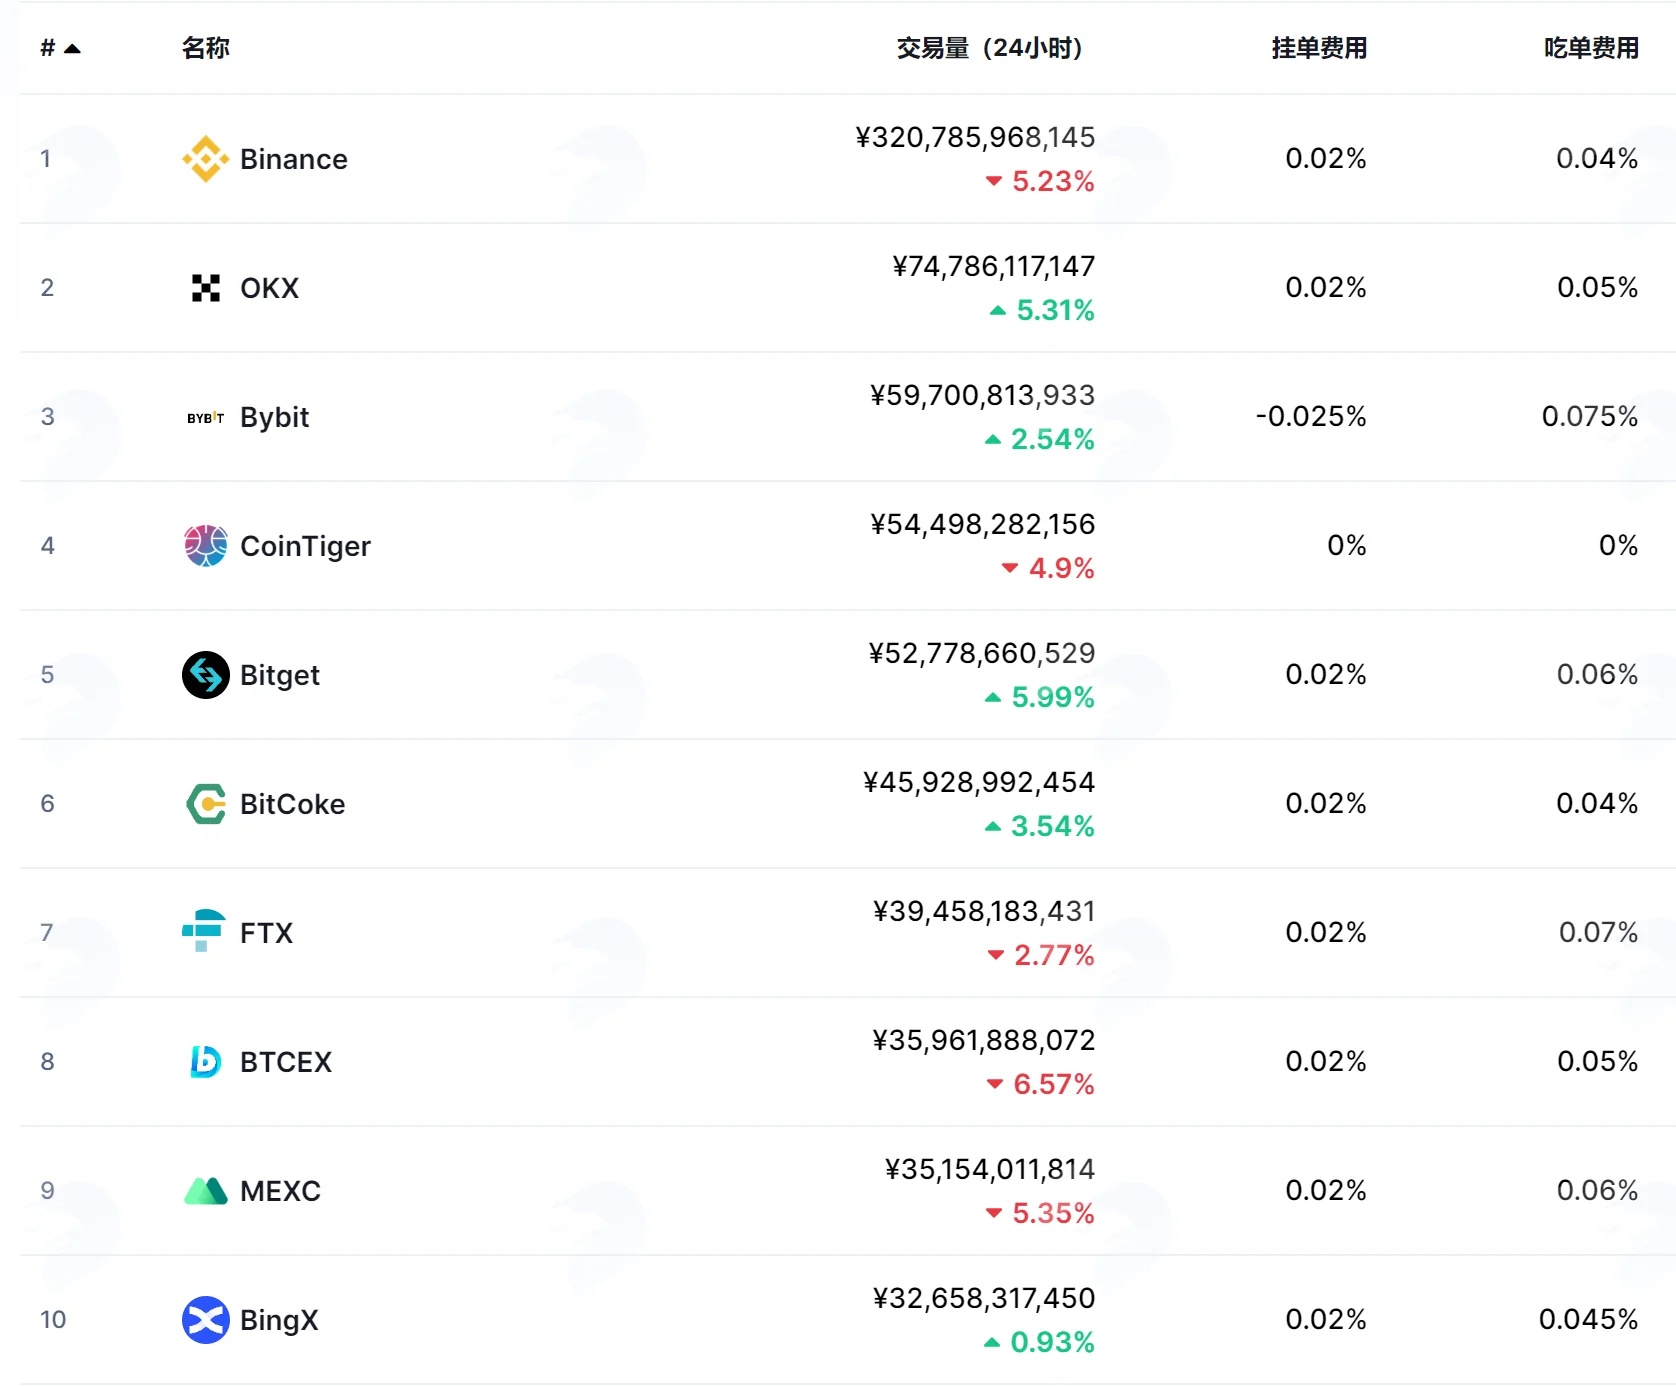Sort by 交易量 (24小时) column header
This screenshot has height=1386, width=1676.
pos(989,48)
